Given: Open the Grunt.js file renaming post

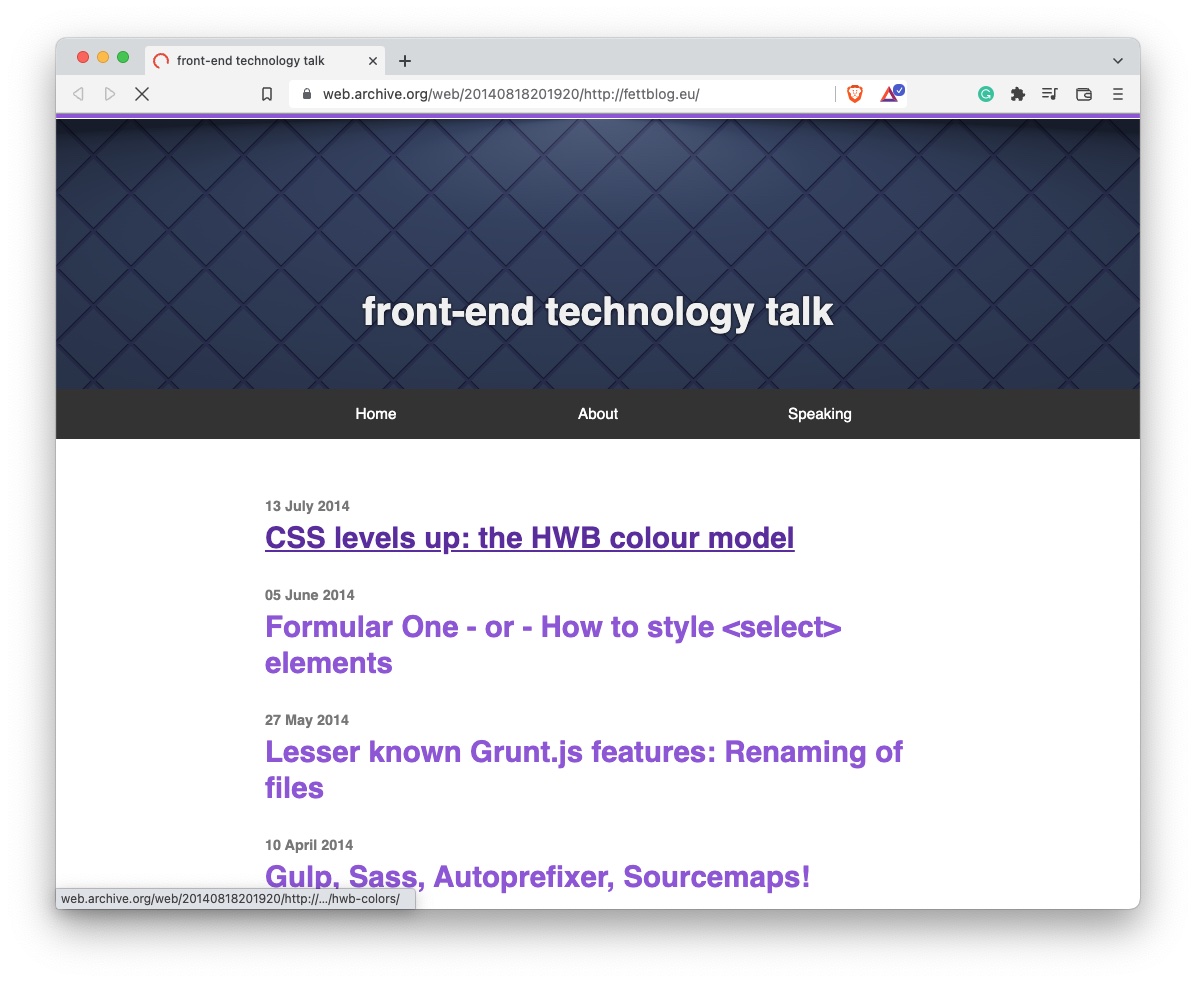Looking at the screenshot, I should coord(583,769).
